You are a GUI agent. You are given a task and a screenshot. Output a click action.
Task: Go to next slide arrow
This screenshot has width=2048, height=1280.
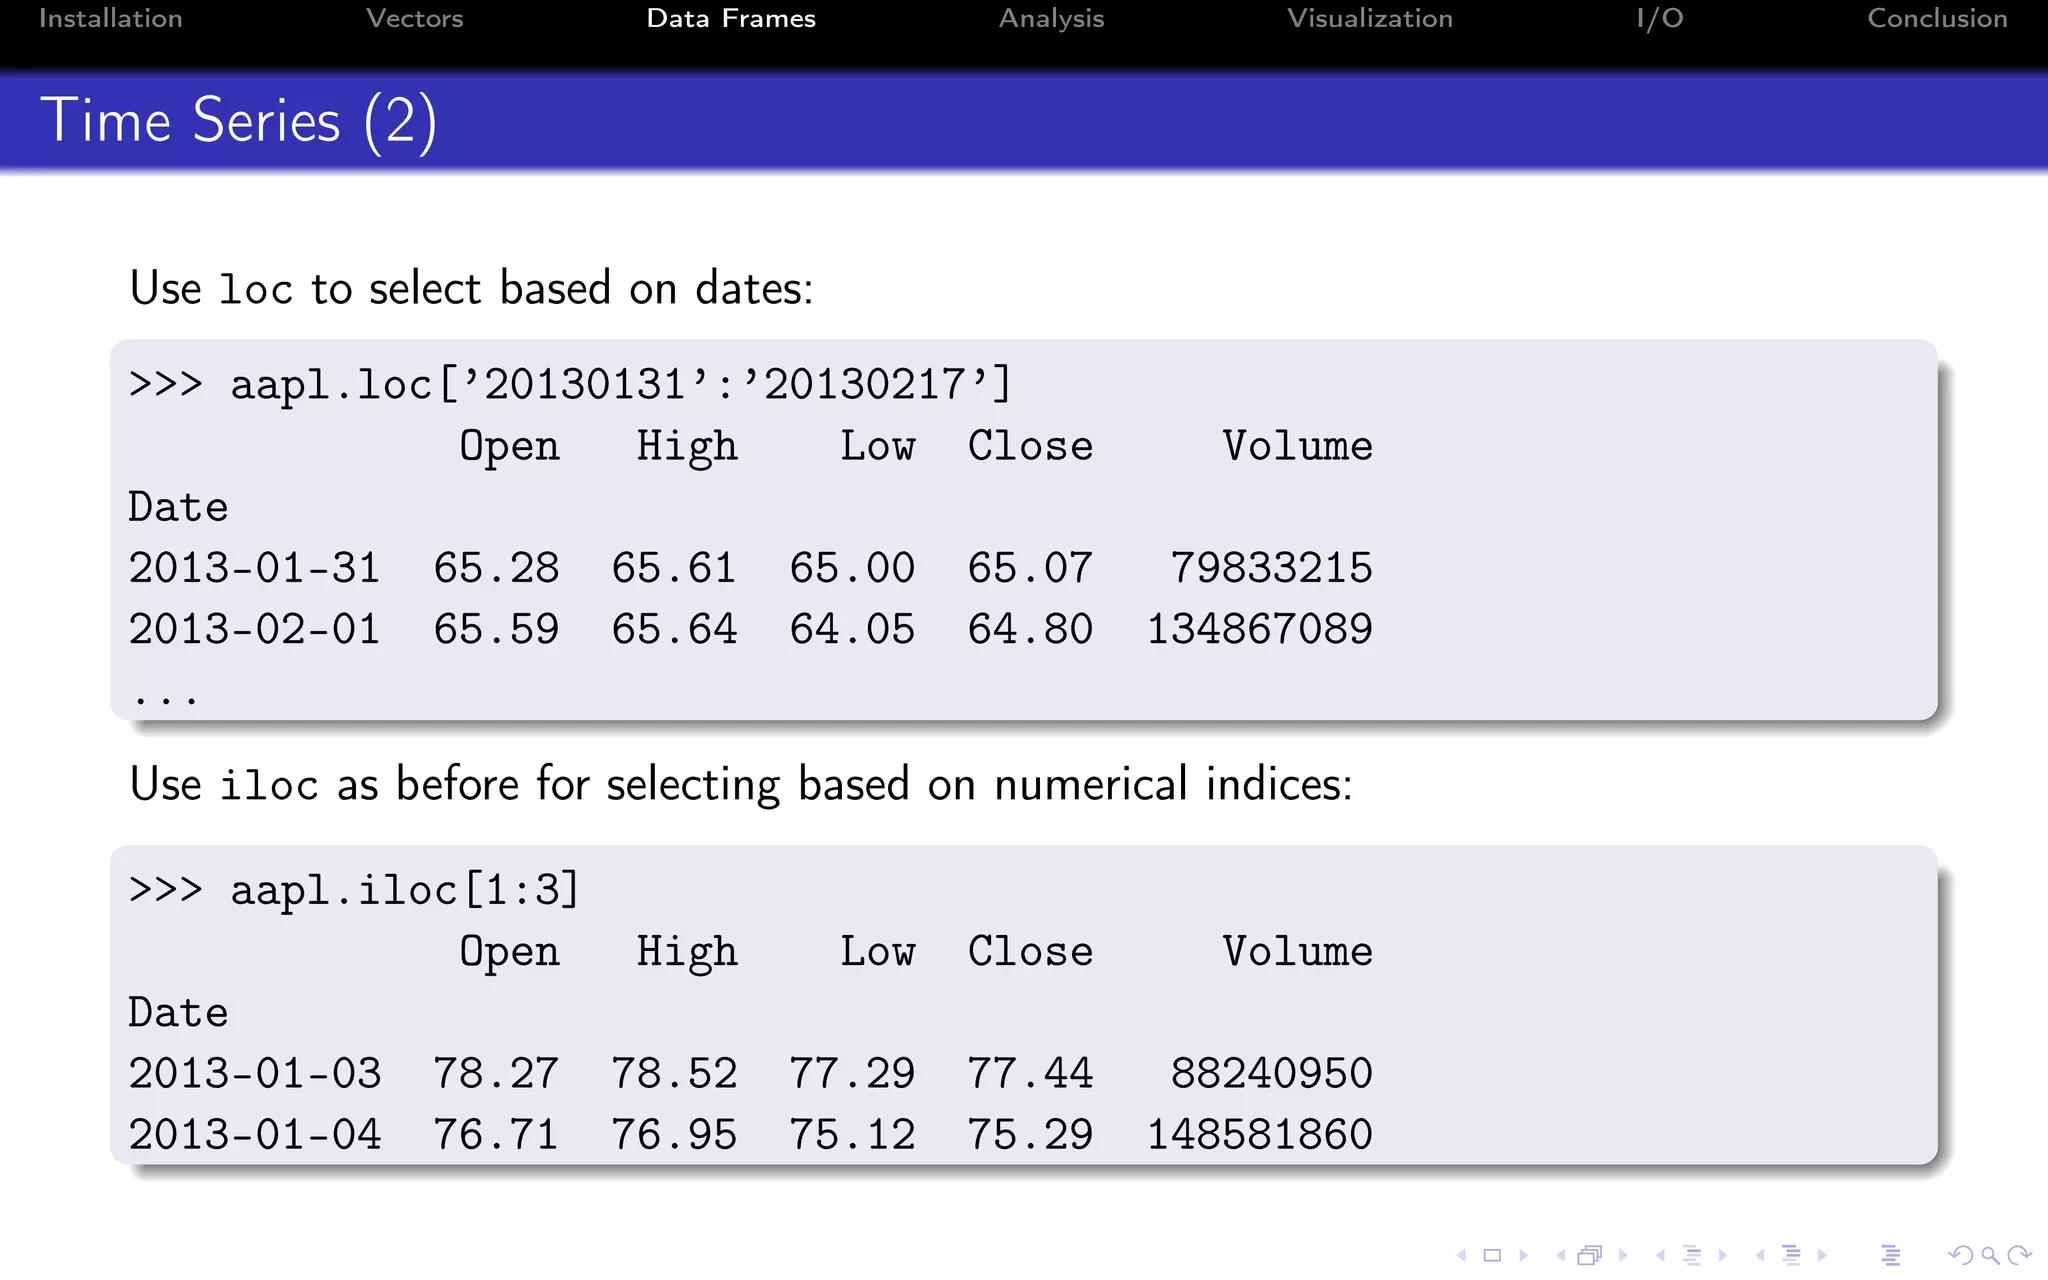(1523, 1255)
